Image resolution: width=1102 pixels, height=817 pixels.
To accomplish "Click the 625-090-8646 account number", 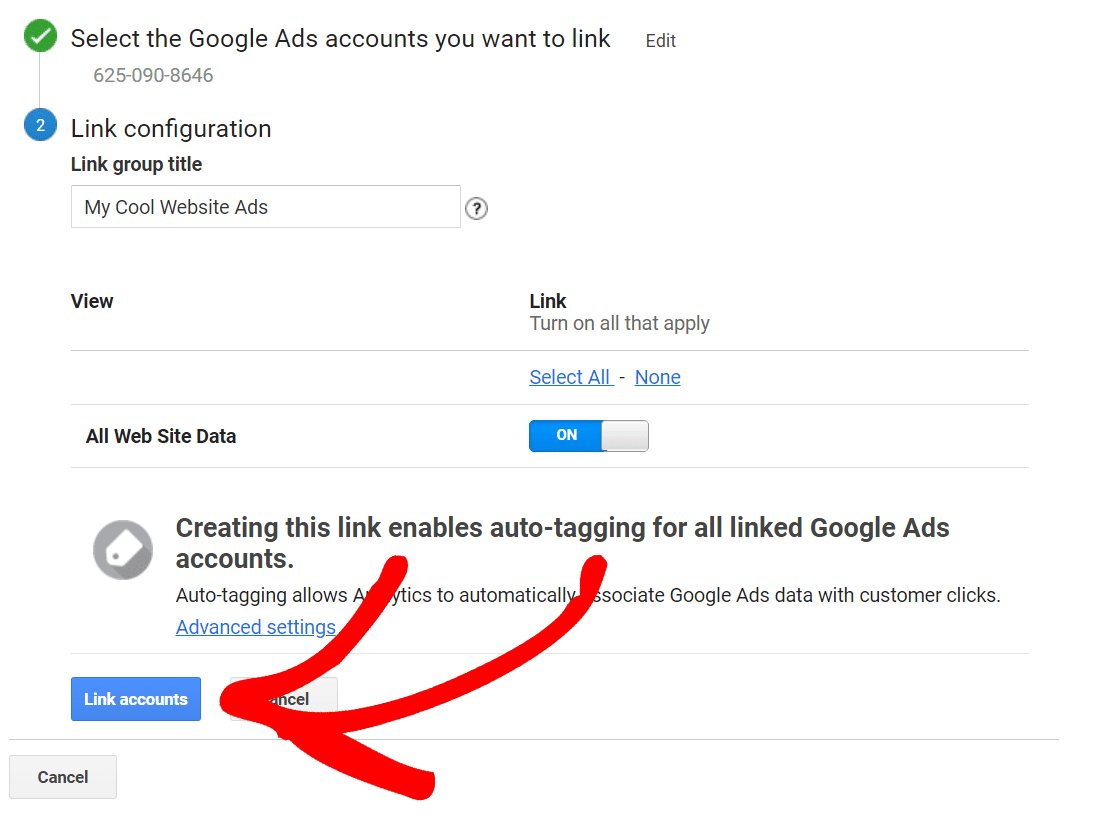I will pos(153,75).
